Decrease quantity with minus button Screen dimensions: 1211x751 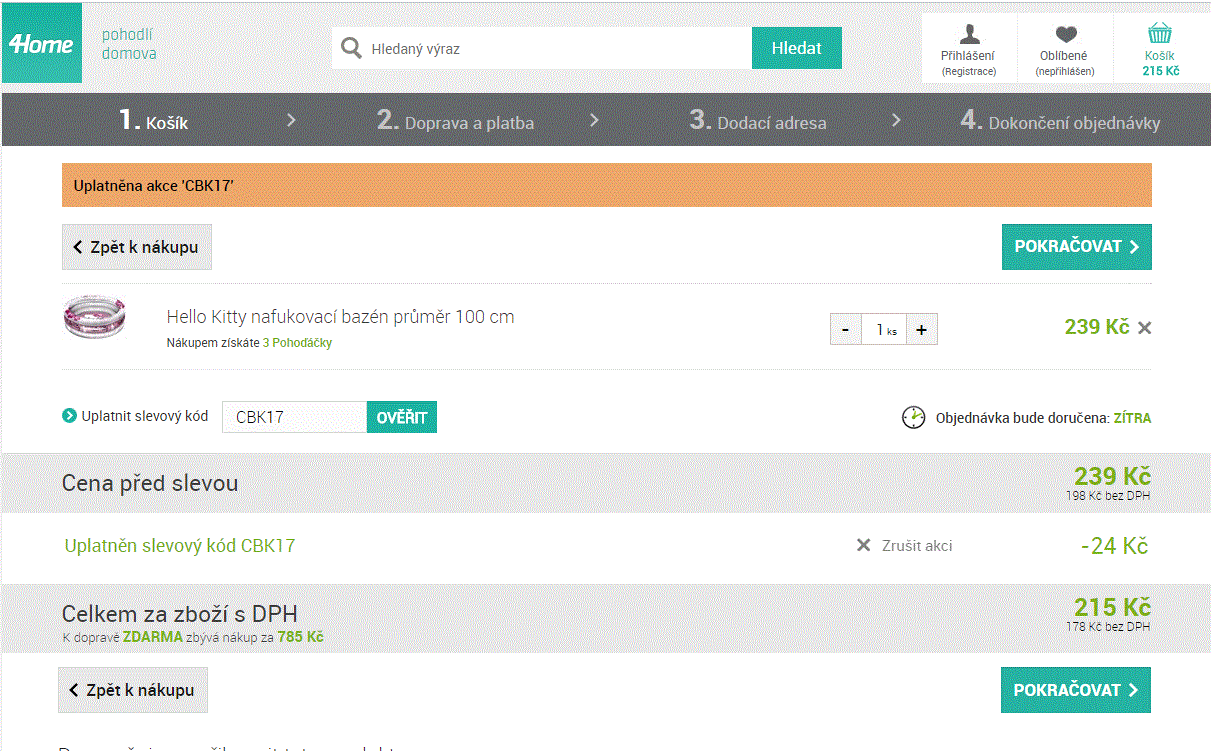846,330
